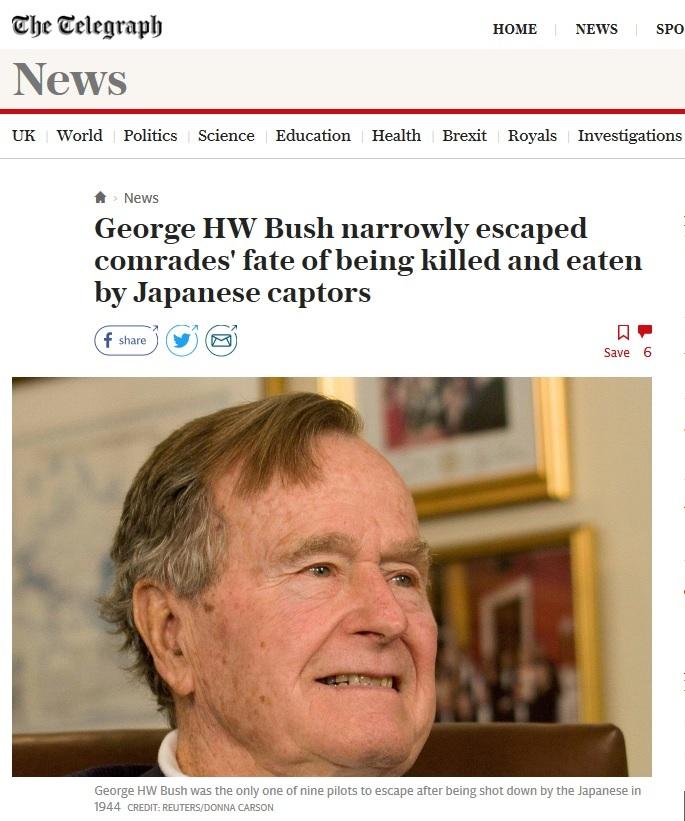The image size is (685, 821).
Task: Save the article with bookmark icon
Action: [623, 332]
